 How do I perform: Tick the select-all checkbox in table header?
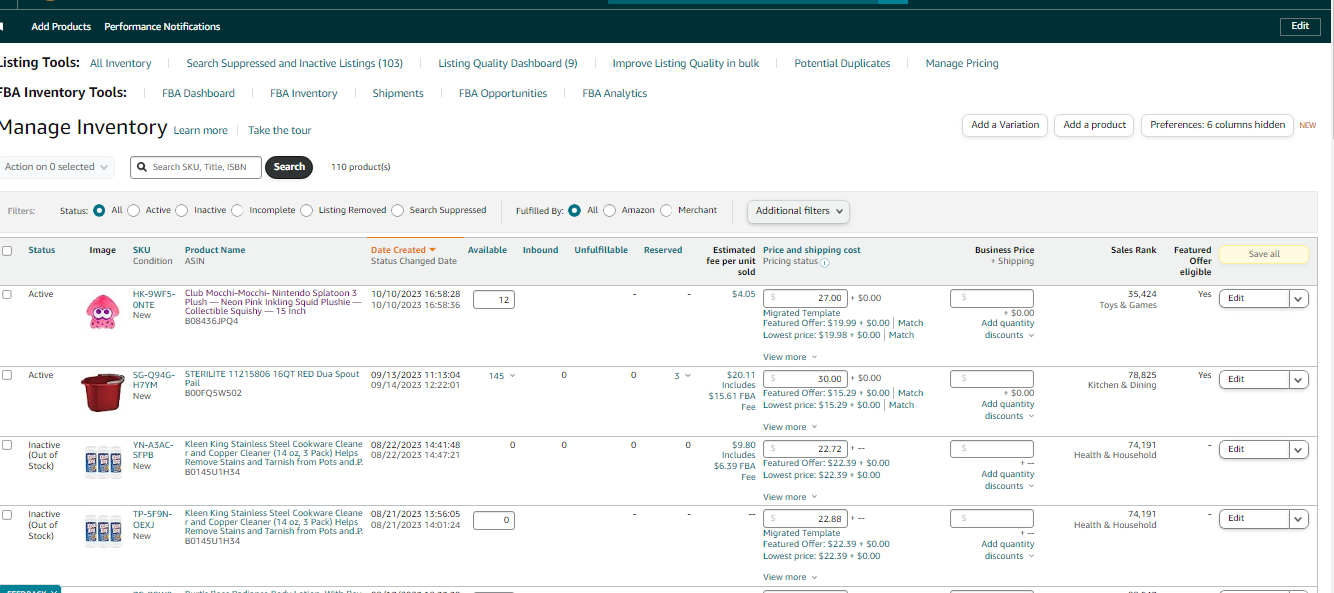point(7,251)
